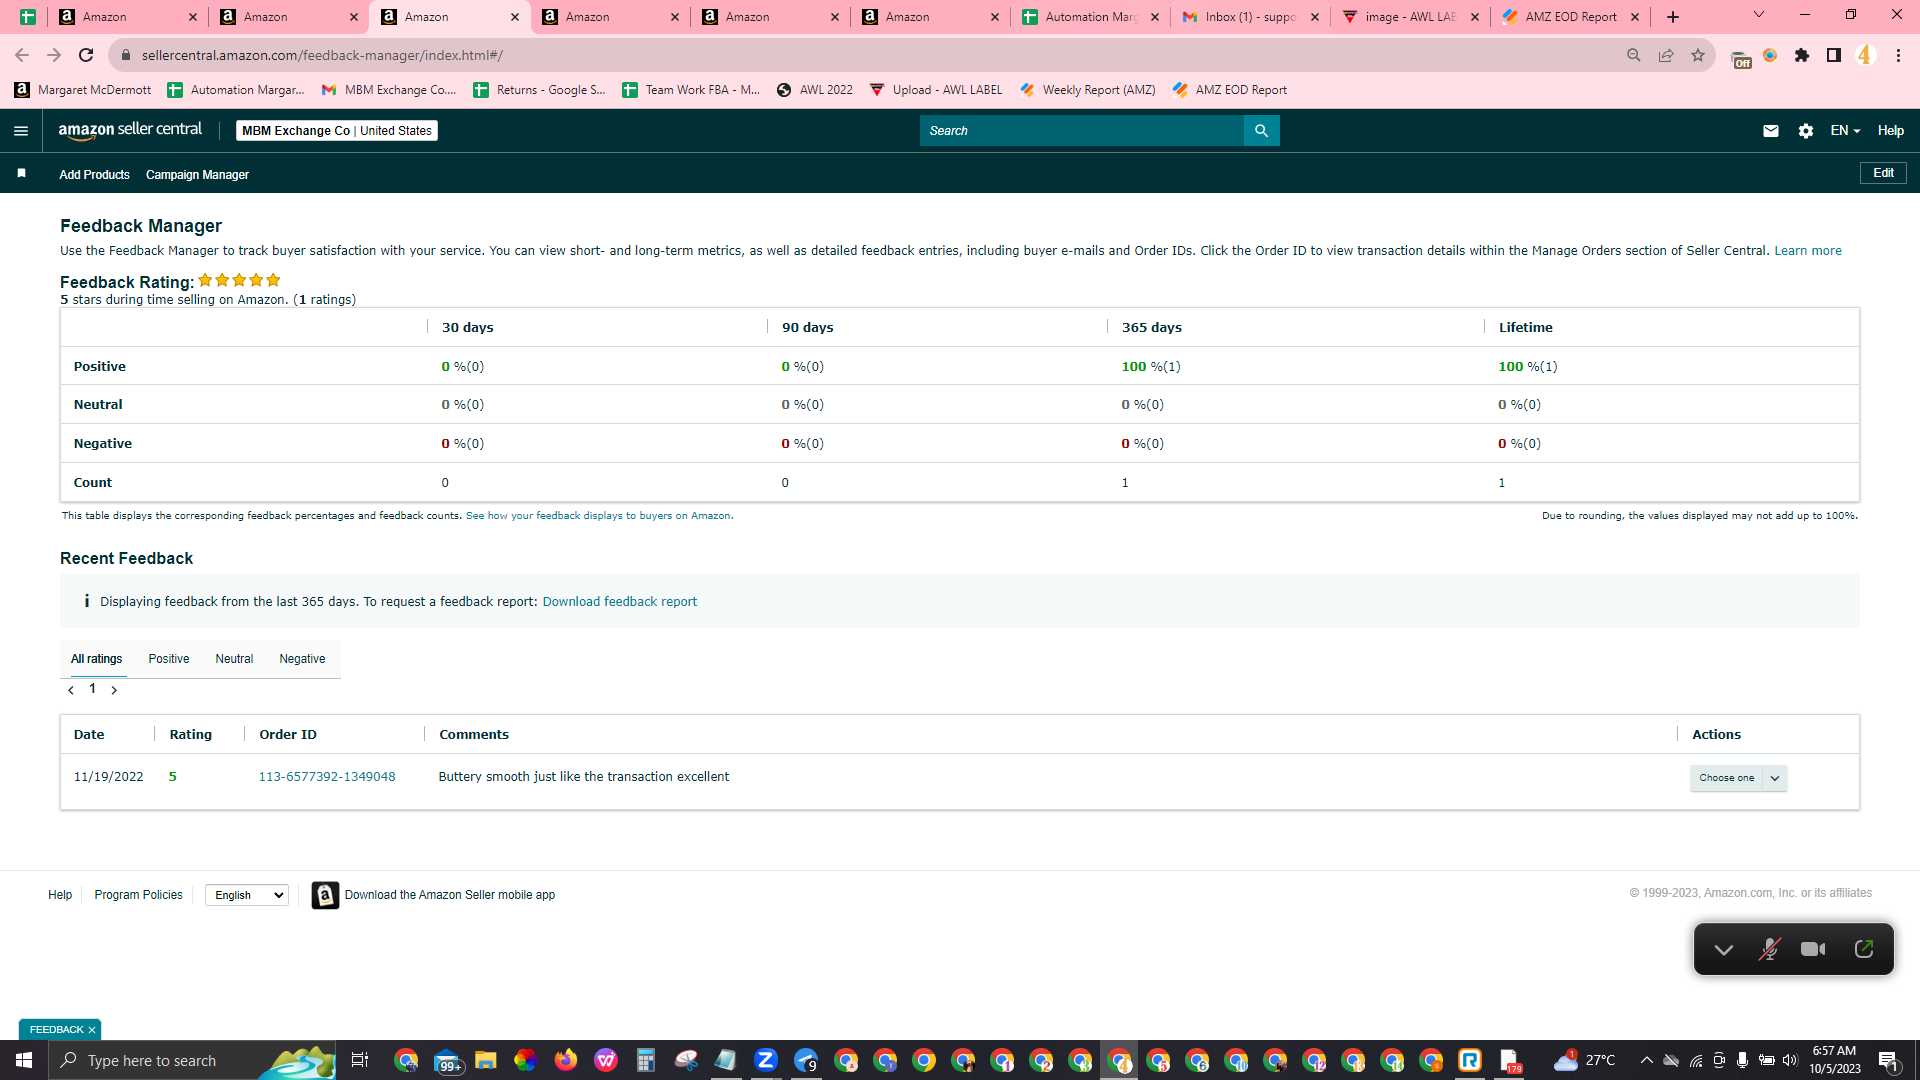
Task: Open Returns Google Sheets bookmark
Action: [539, 90]
